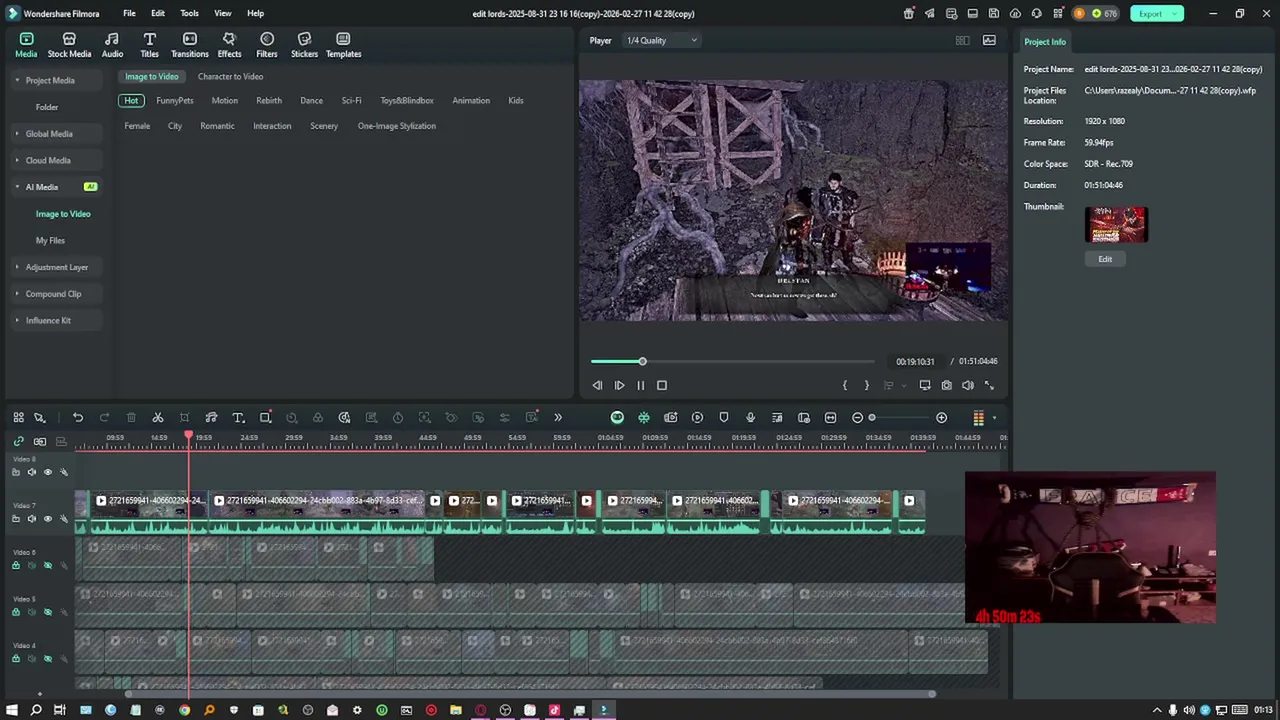Unlock the Video 4 track
Viewport: 1280px width, 720px height.
click(15, 659)
